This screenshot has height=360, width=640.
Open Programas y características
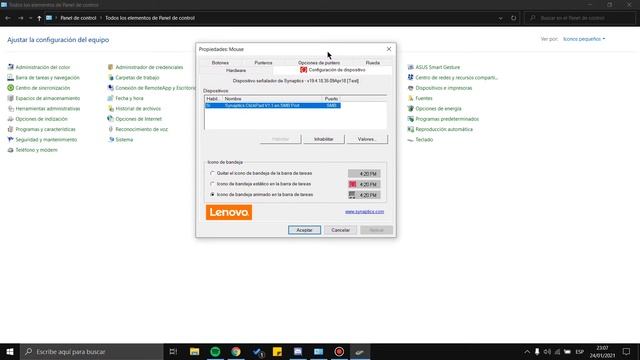pos(41,129)
